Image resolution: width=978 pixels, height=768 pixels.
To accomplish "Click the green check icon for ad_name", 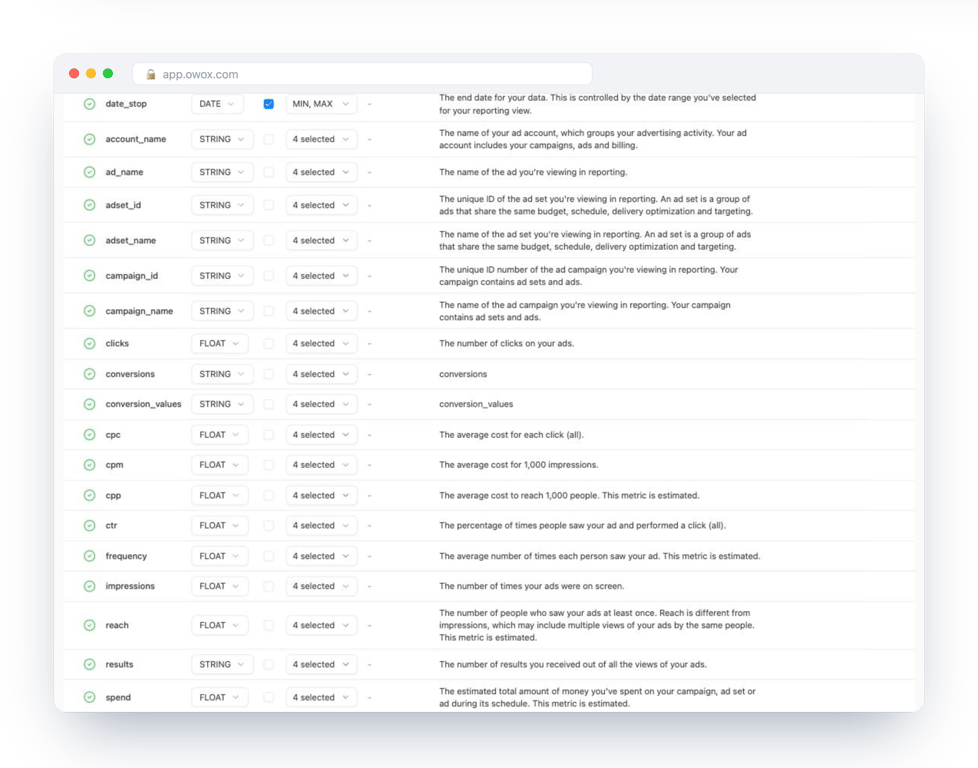I will (89, 172).
